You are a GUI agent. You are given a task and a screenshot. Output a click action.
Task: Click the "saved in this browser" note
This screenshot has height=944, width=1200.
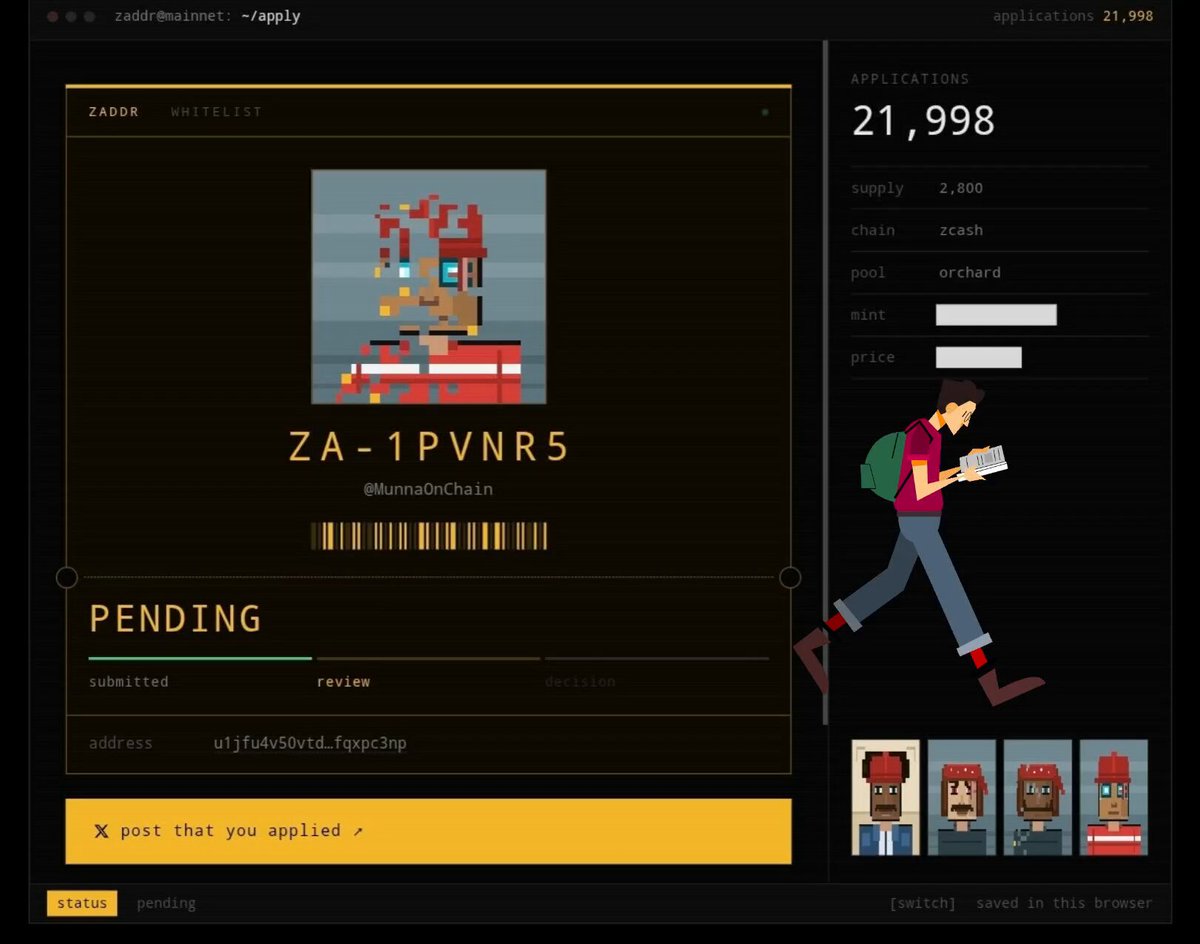click(x=1064, y=903)
